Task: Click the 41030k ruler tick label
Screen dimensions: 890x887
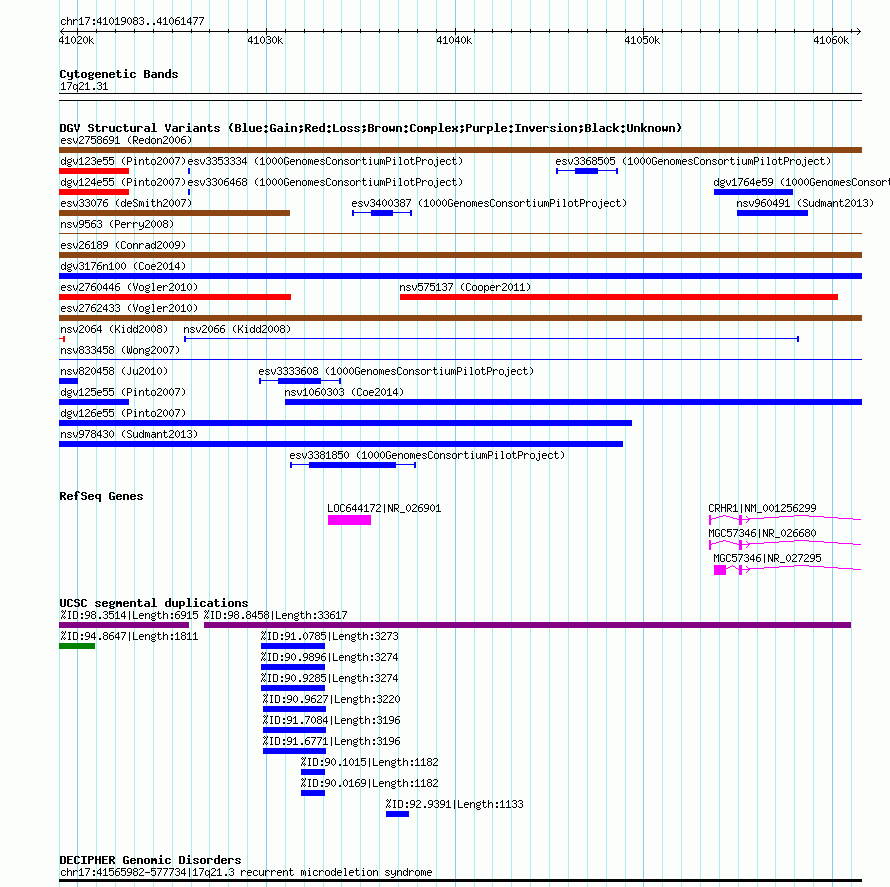Action: tap(265, 40)
